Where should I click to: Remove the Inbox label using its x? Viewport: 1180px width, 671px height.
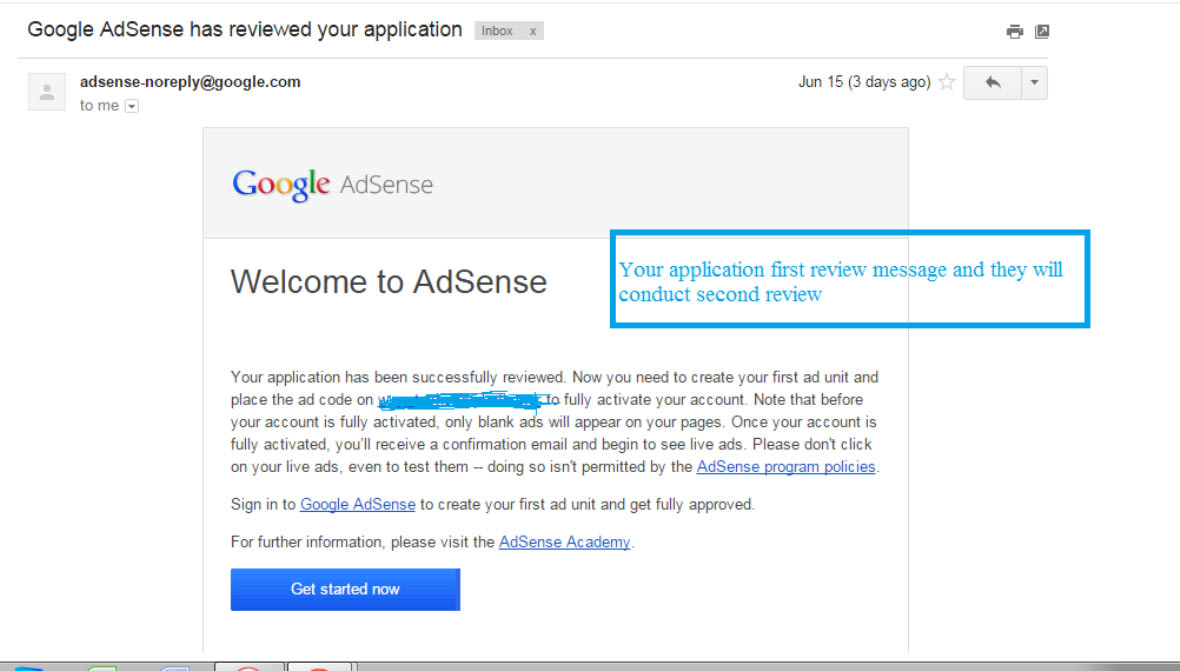click(533, 31)
